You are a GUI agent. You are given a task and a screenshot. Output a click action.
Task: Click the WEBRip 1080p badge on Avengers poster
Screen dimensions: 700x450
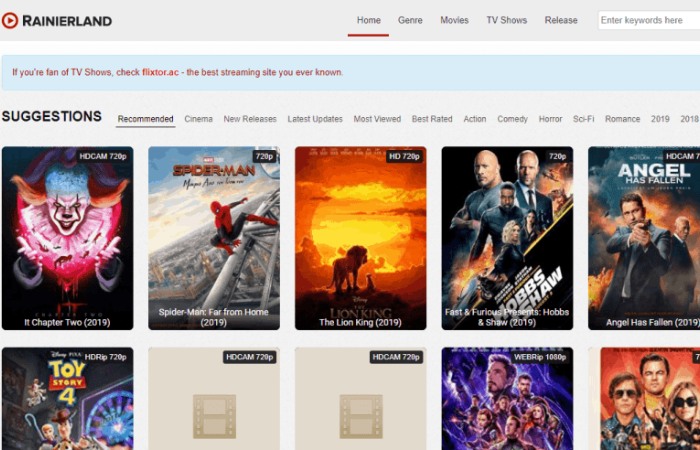(540, 357)
